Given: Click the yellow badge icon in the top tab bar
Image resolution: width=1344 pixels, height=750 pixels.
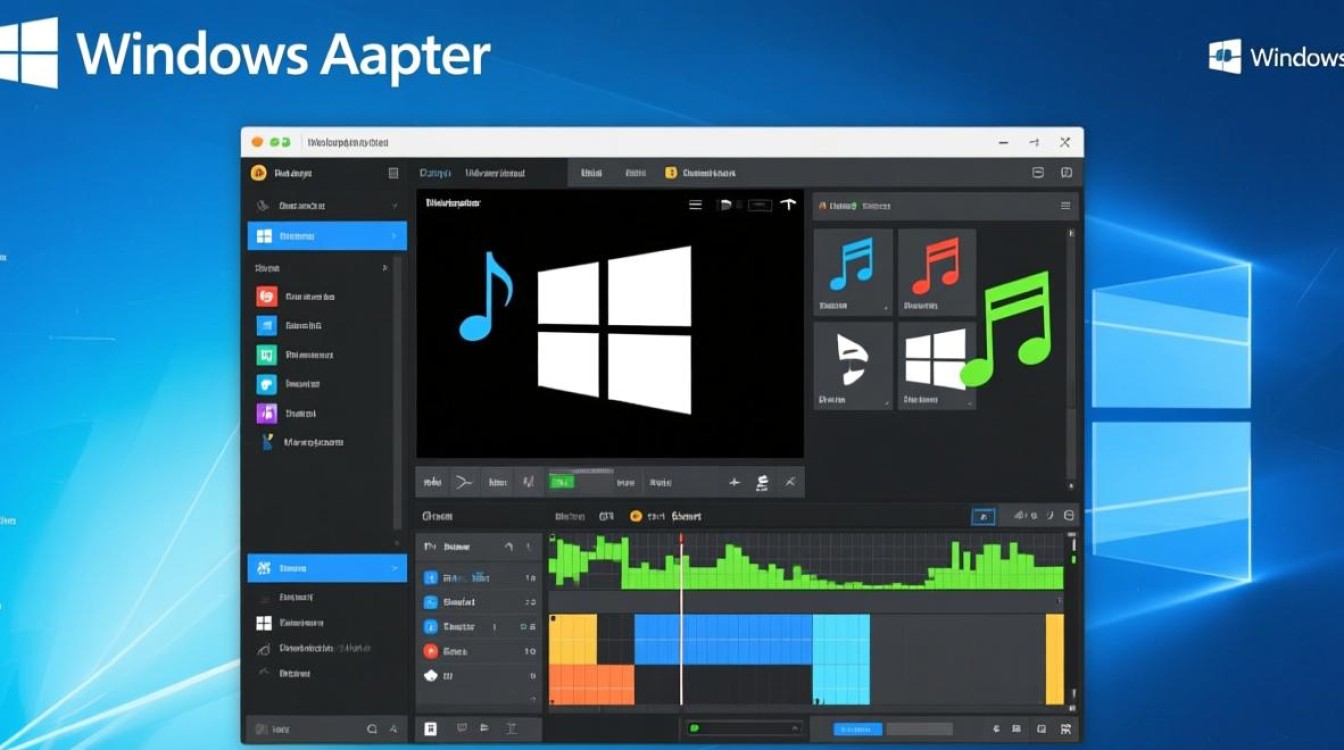Looking at the screenshot, I should tap(671, 173).
